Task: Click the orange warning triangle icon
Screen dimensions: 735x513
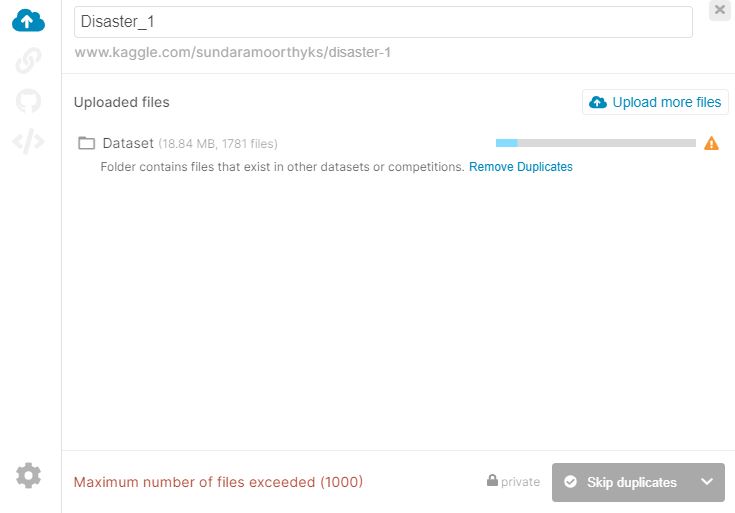Action: coord(711,143)
